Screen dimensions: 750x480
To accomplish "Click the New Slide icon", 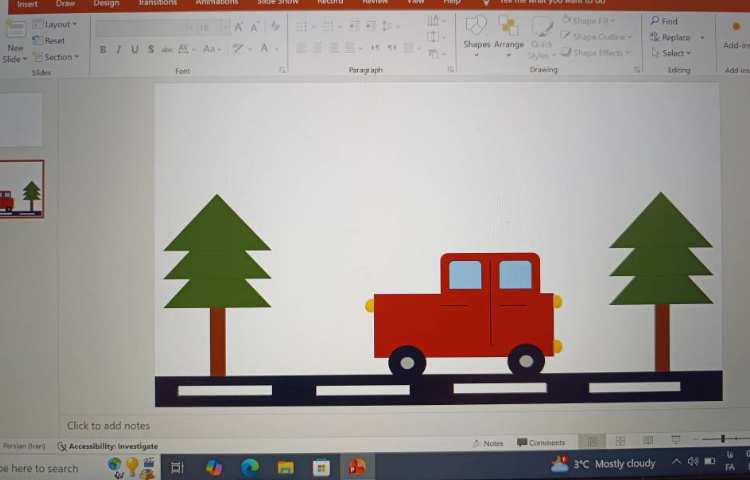I will [15, 40].
